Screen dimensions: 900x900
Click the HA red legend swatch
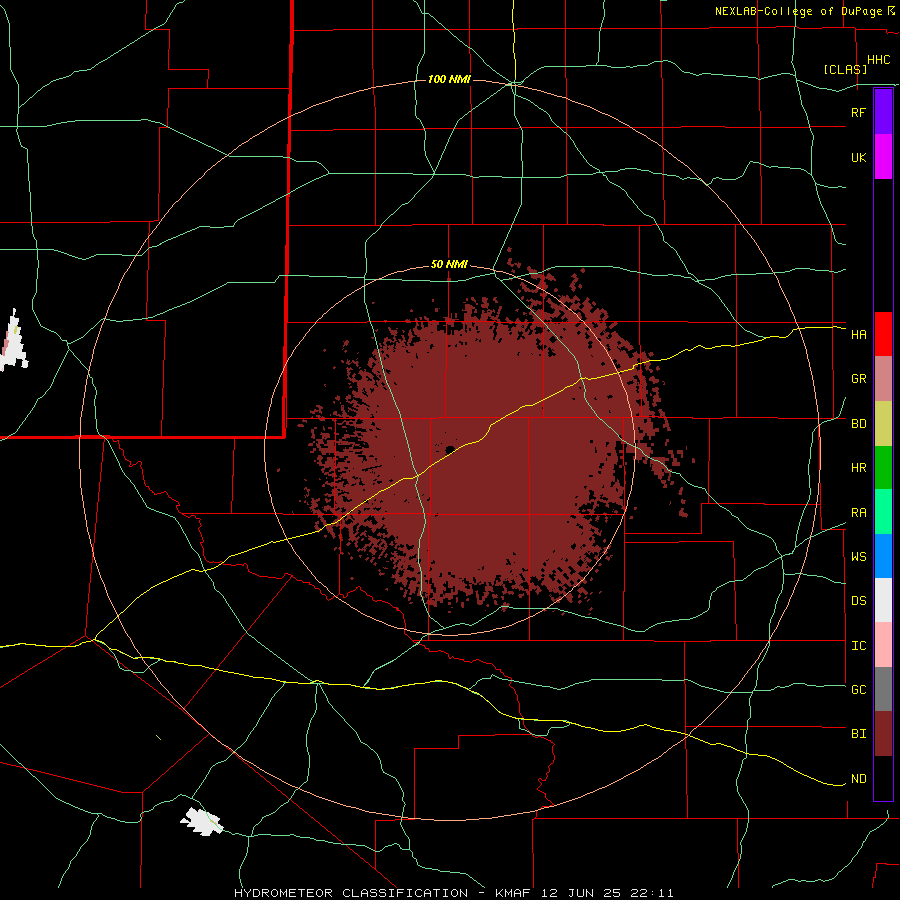pyautogui.click(x=883, y=334)
